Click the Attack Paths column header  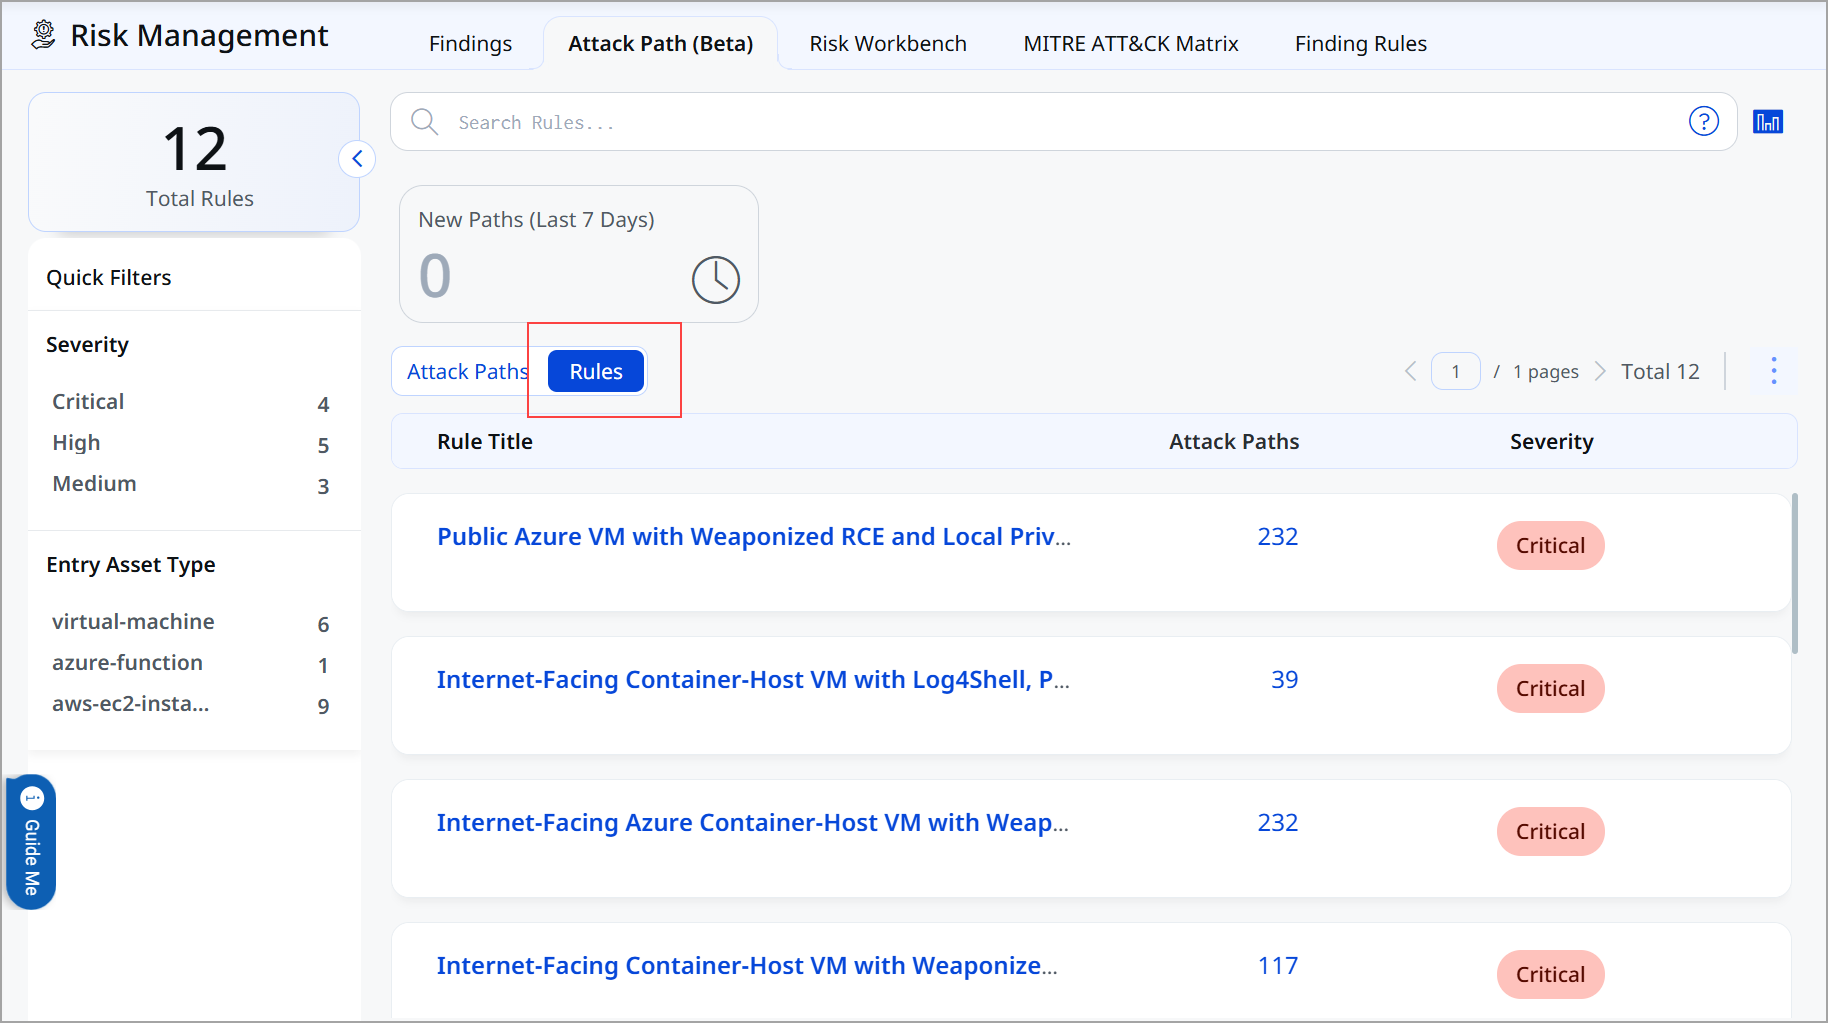click(x=1234, y=442)
